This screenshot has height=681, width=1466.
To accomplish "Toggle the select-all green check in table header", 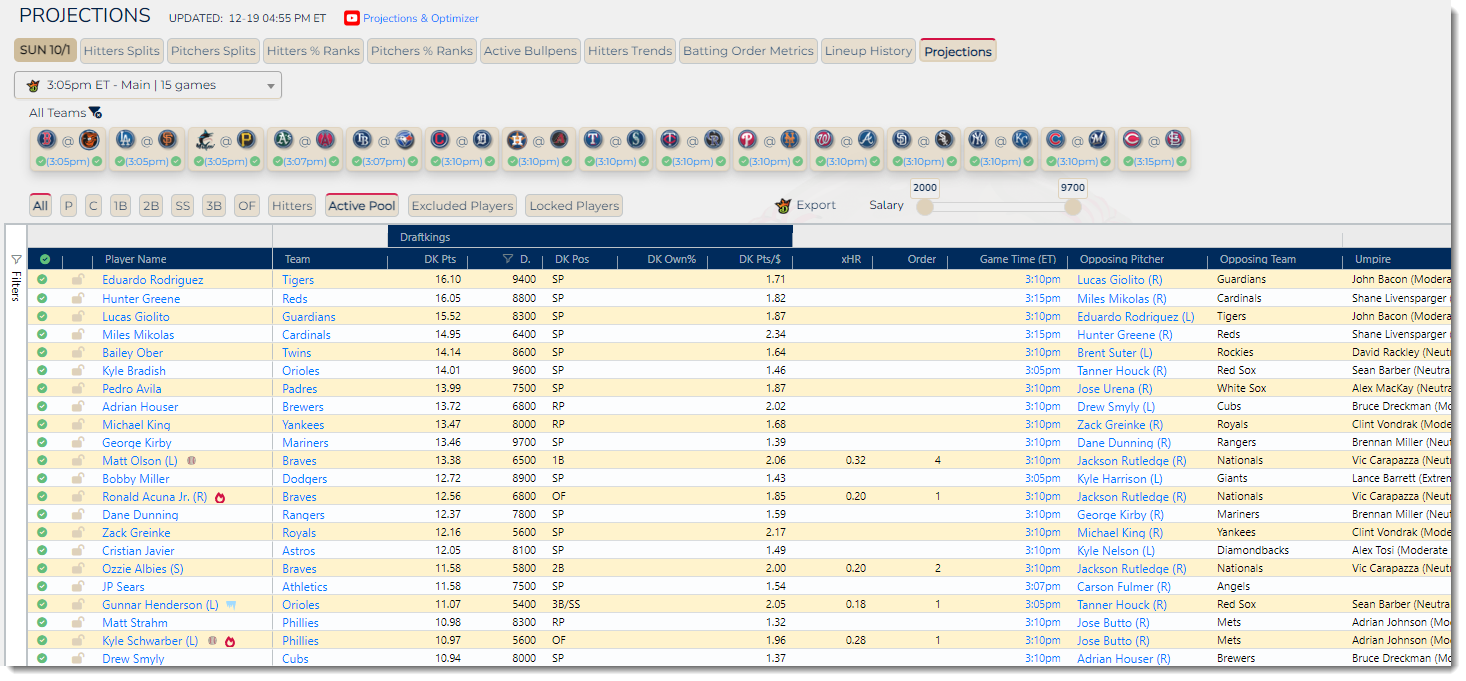I will (x=45, y=260).
